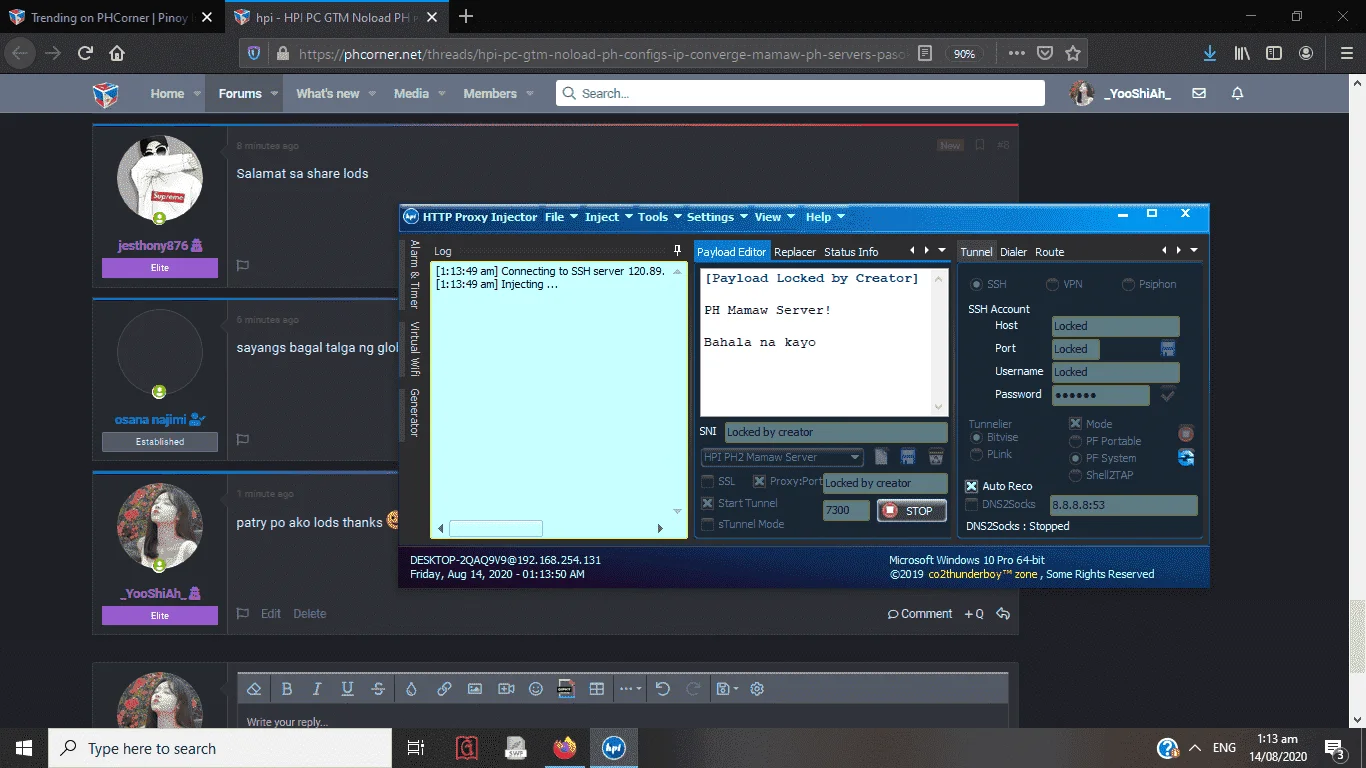Viewport: 1366px width, 768px height.
Task: Open jesthony876 profile link
Action: [x=160, y=245]
